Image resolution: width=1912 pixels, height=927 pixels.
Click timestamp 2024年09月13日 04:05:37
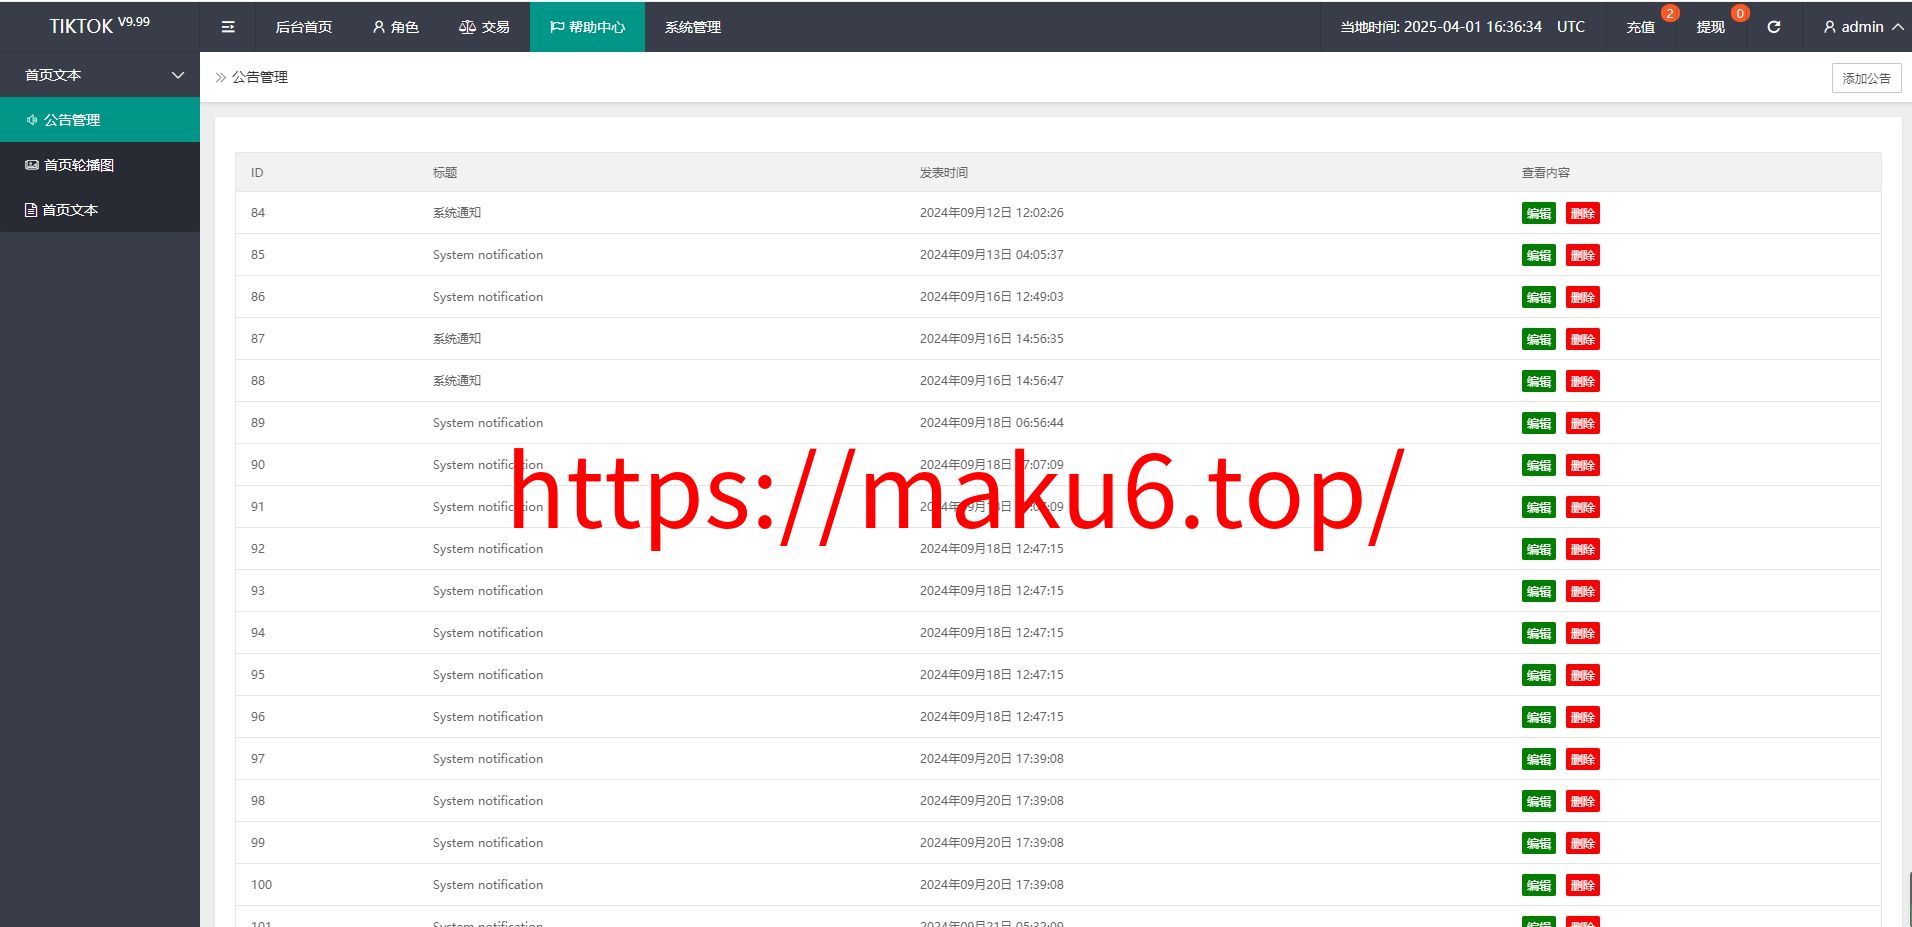pyautogui.click(x=992, y=255)
